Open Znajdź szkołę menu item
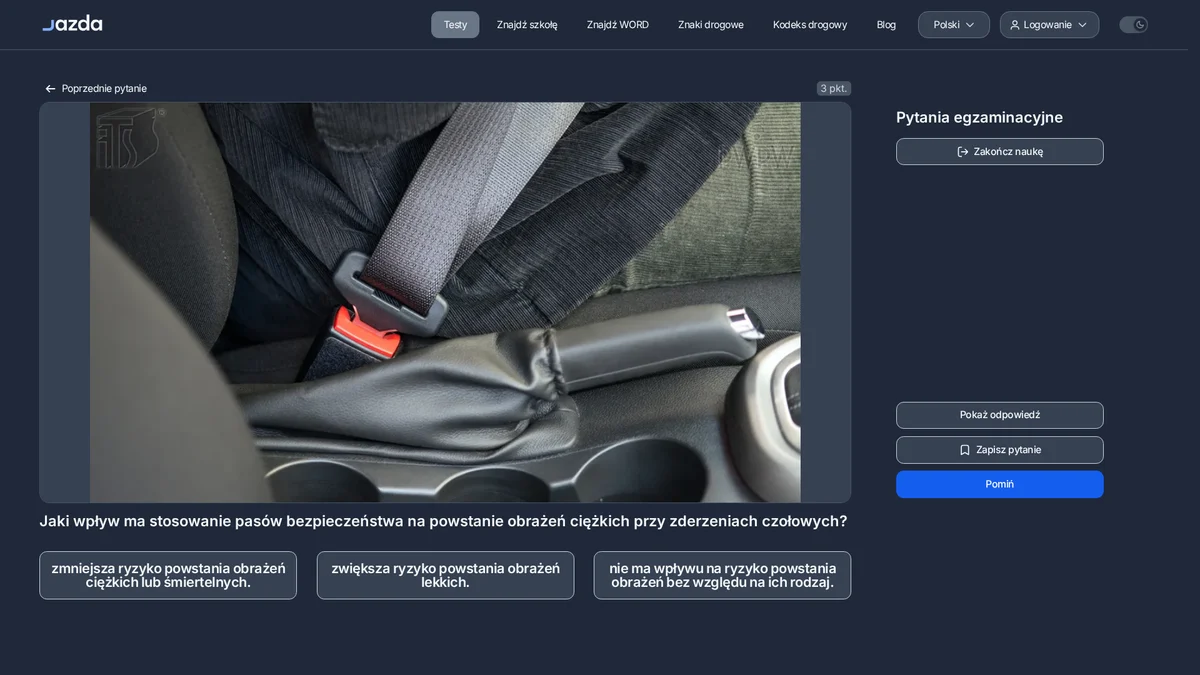 tap(527, 25)
